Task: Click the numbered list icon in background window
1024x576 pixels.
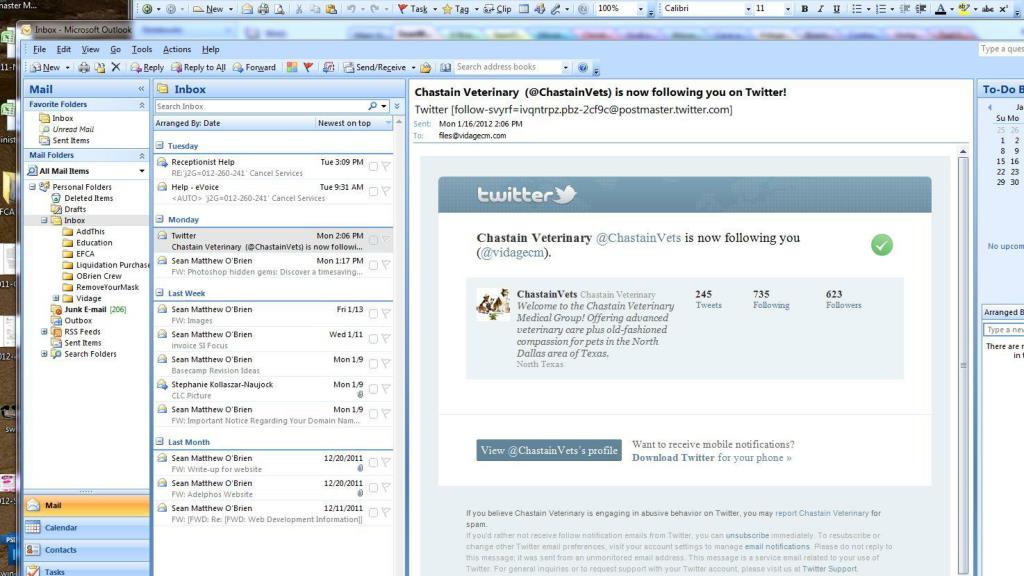Action: coord(880,8)
